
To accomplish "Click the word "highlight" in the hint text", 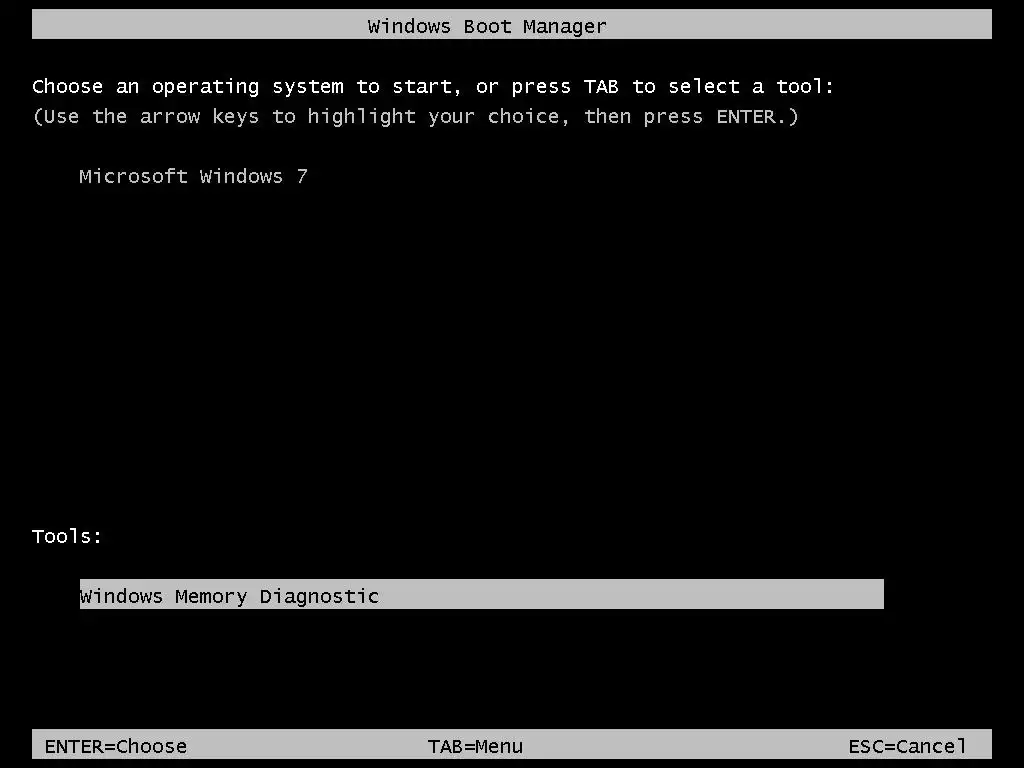I will point(361,117).
